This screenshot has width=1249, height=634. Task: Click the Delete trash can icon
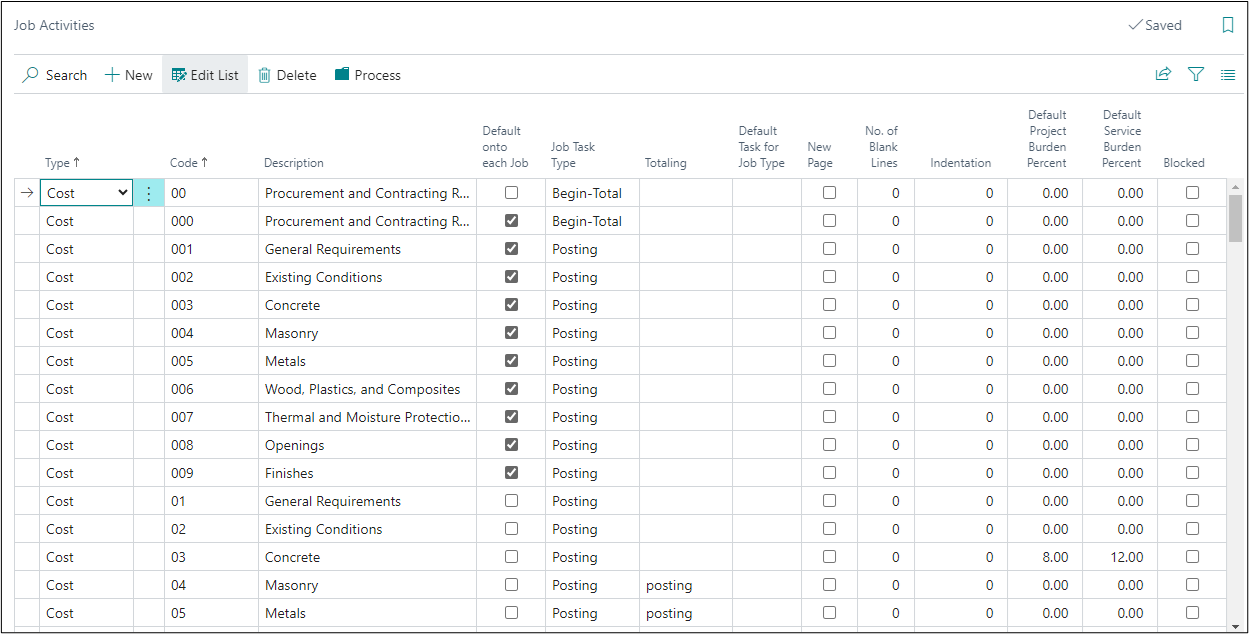click(265, 75)
